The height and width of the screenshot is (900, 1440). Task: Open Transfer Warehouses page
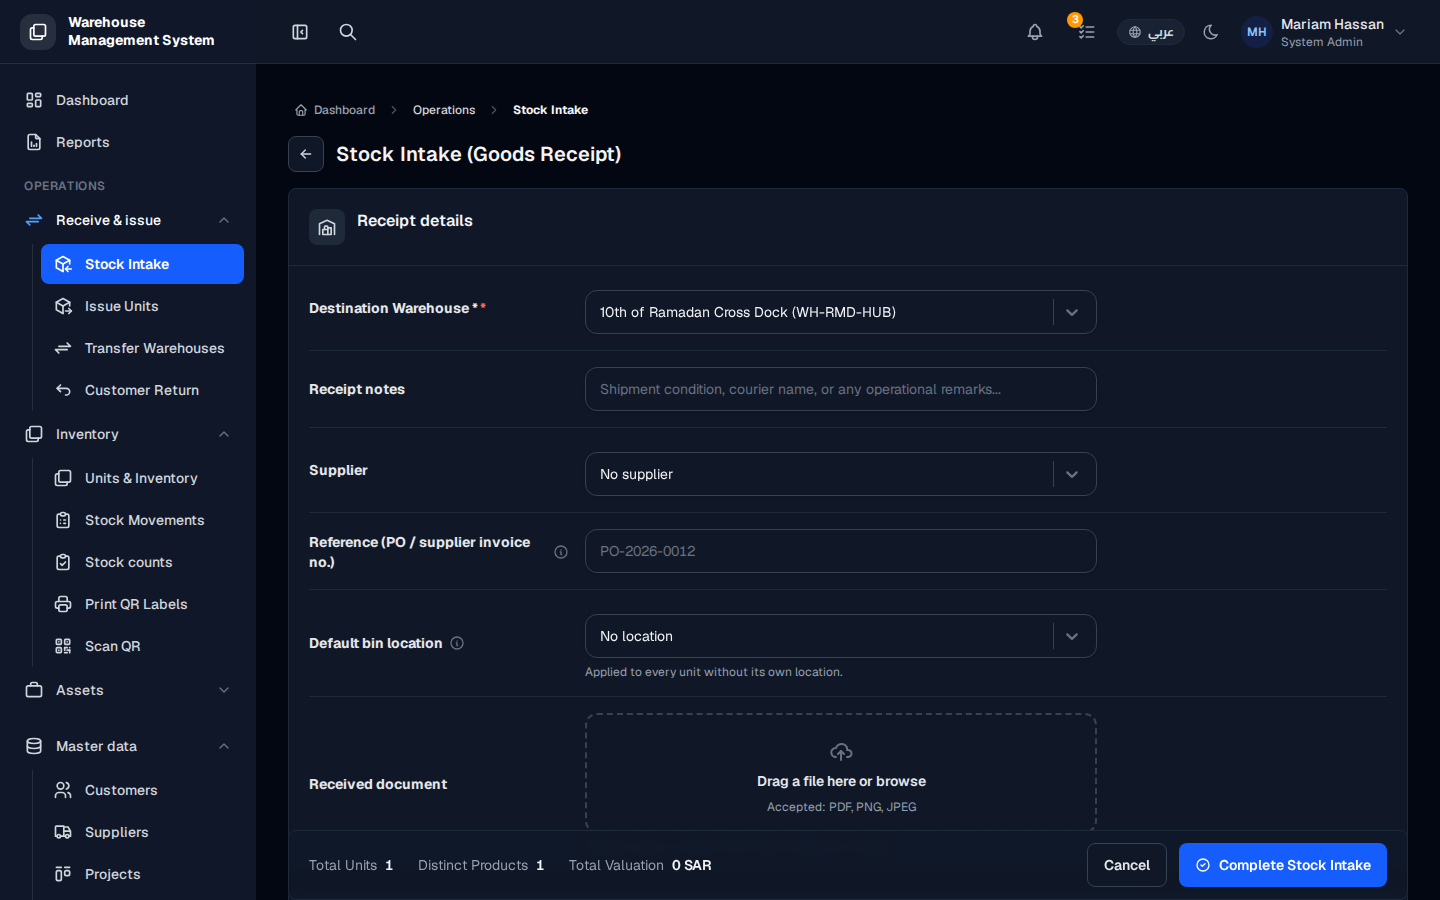[x=142, y=348]
